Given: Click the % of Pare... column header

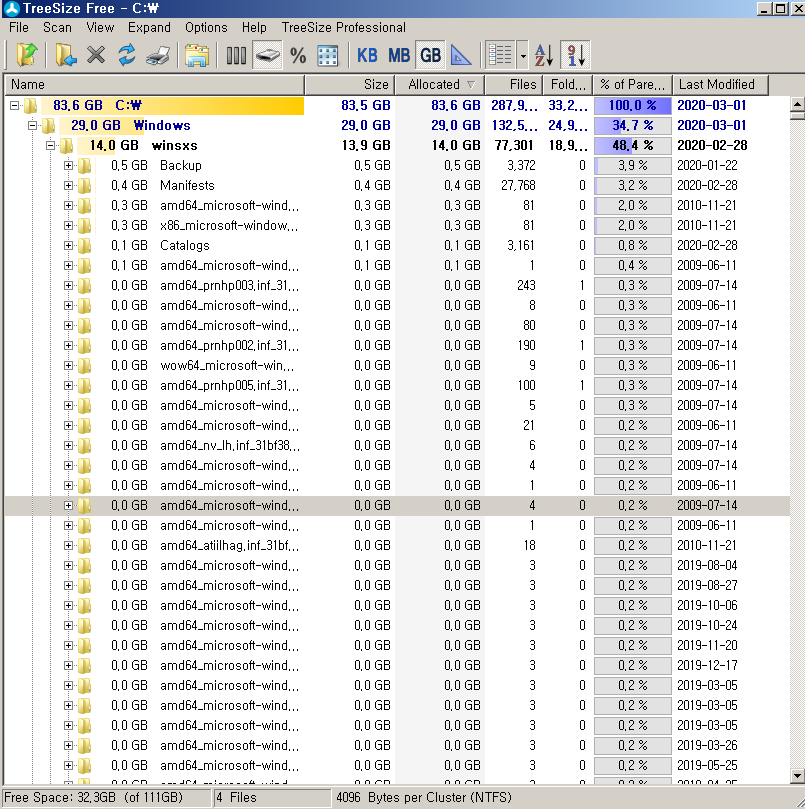Looking at the screenshot, I should (633, 85).
